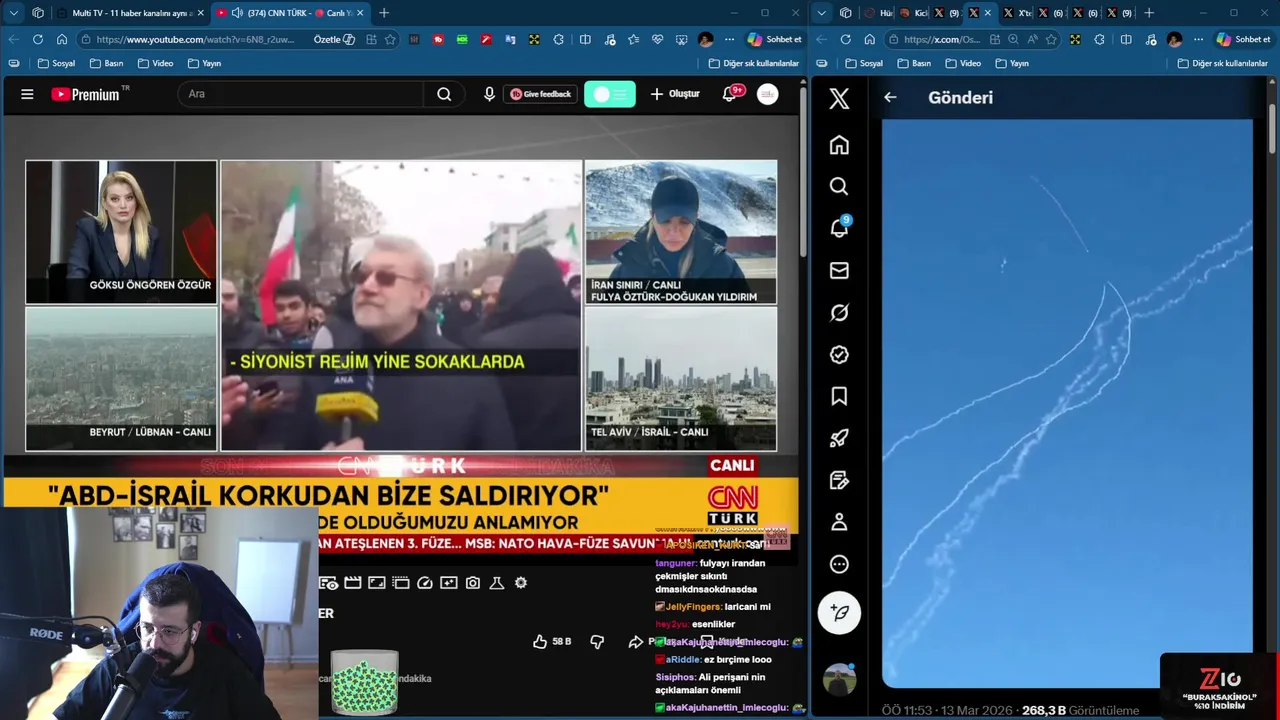Screen dimensions: 1280x720
Task: Reload the YouTube page in left browser
Action: pyautogui.click(x=38, y=39)
